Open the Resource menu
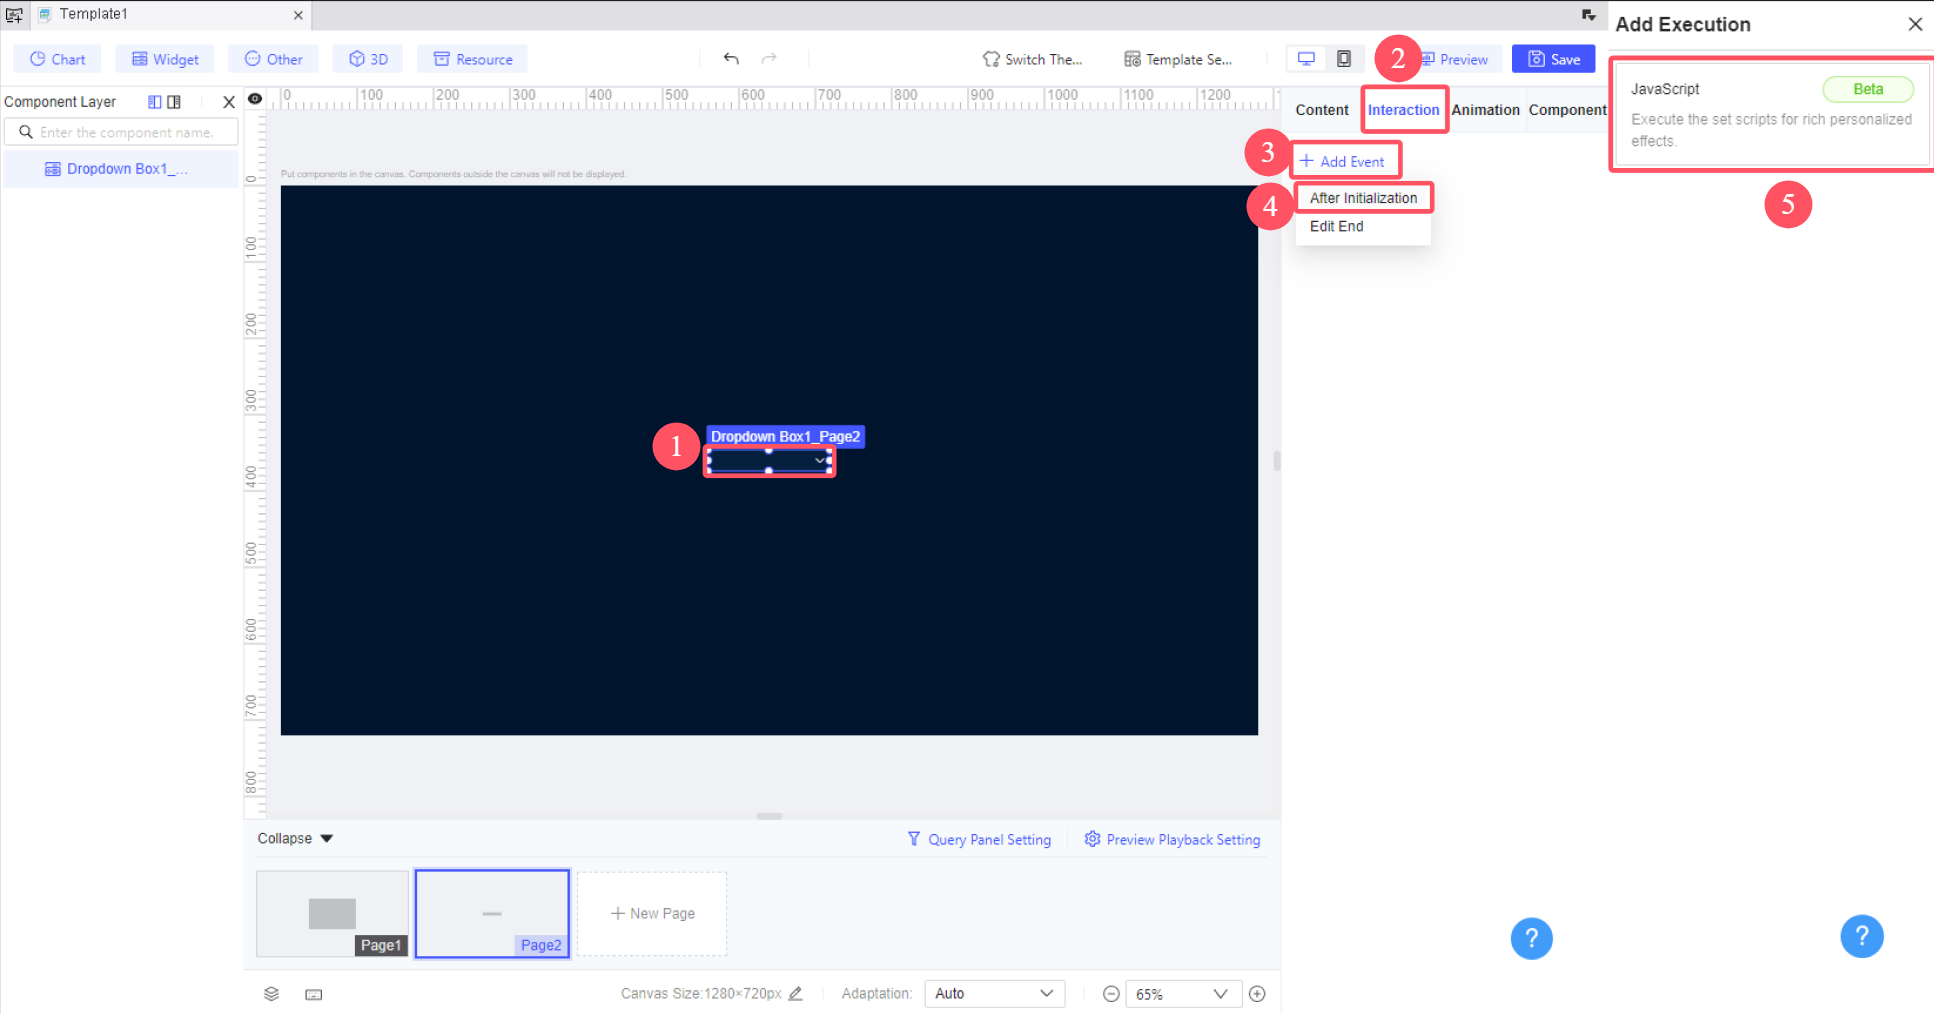Screen dimensions: 1934x1014 473,59
